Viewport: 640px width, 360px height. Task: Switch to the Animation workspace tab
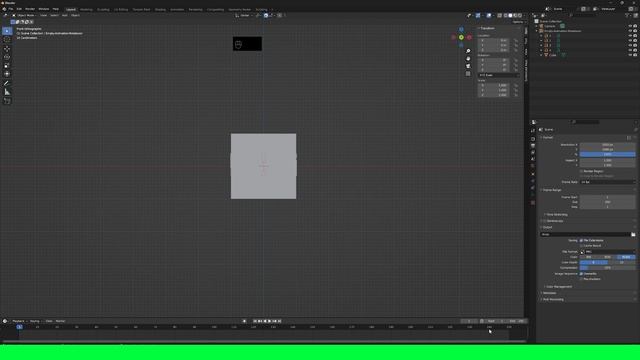point(177,9)
